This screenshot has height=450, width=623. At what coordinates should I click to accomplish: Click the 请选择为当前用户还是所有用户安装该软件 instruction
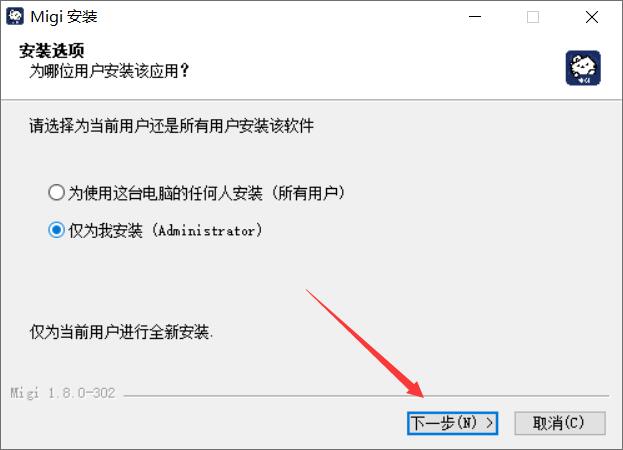171,126
